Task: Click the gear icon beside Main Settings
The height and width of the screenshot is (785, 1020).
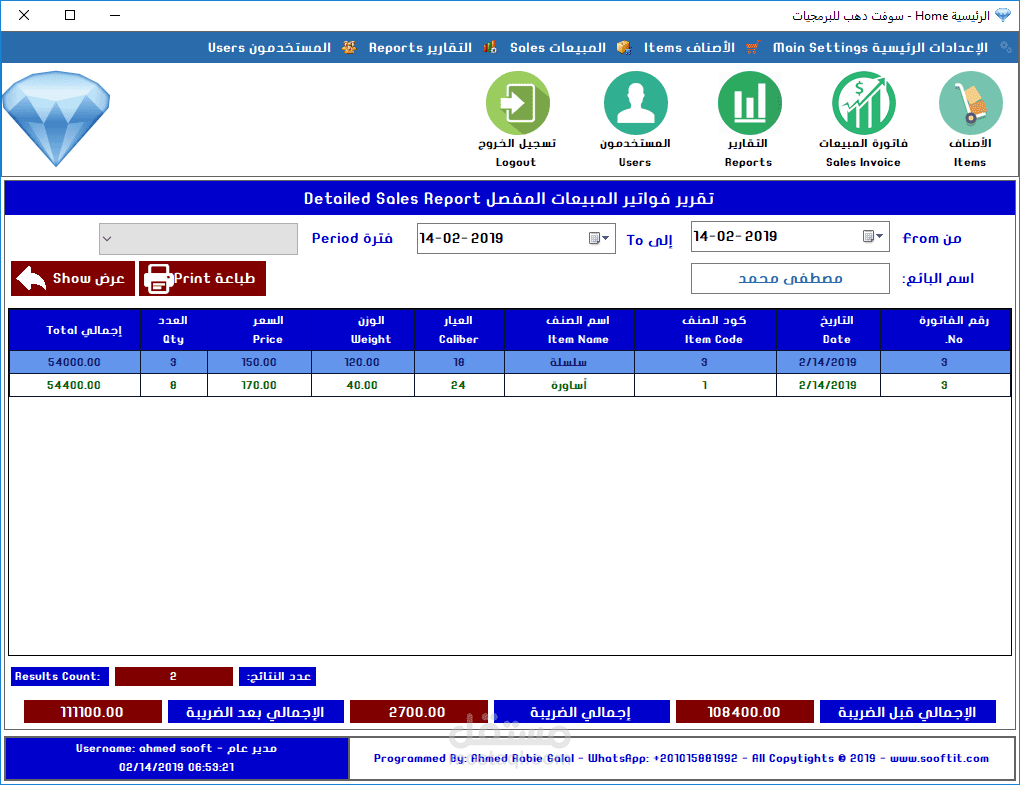Action: (x=1006, y=47)
